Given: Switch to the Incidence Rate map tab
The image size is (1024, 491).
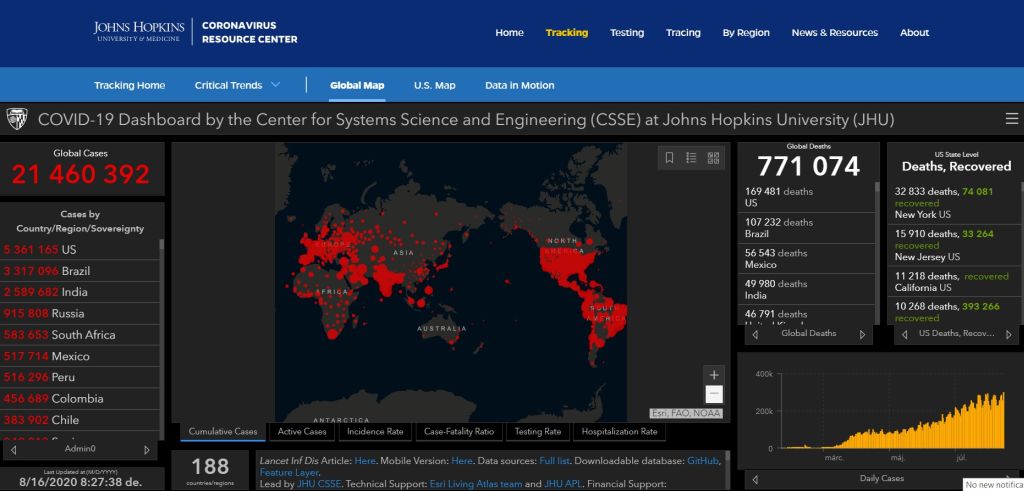Looking at the screenshot, I should coord(376,432).
